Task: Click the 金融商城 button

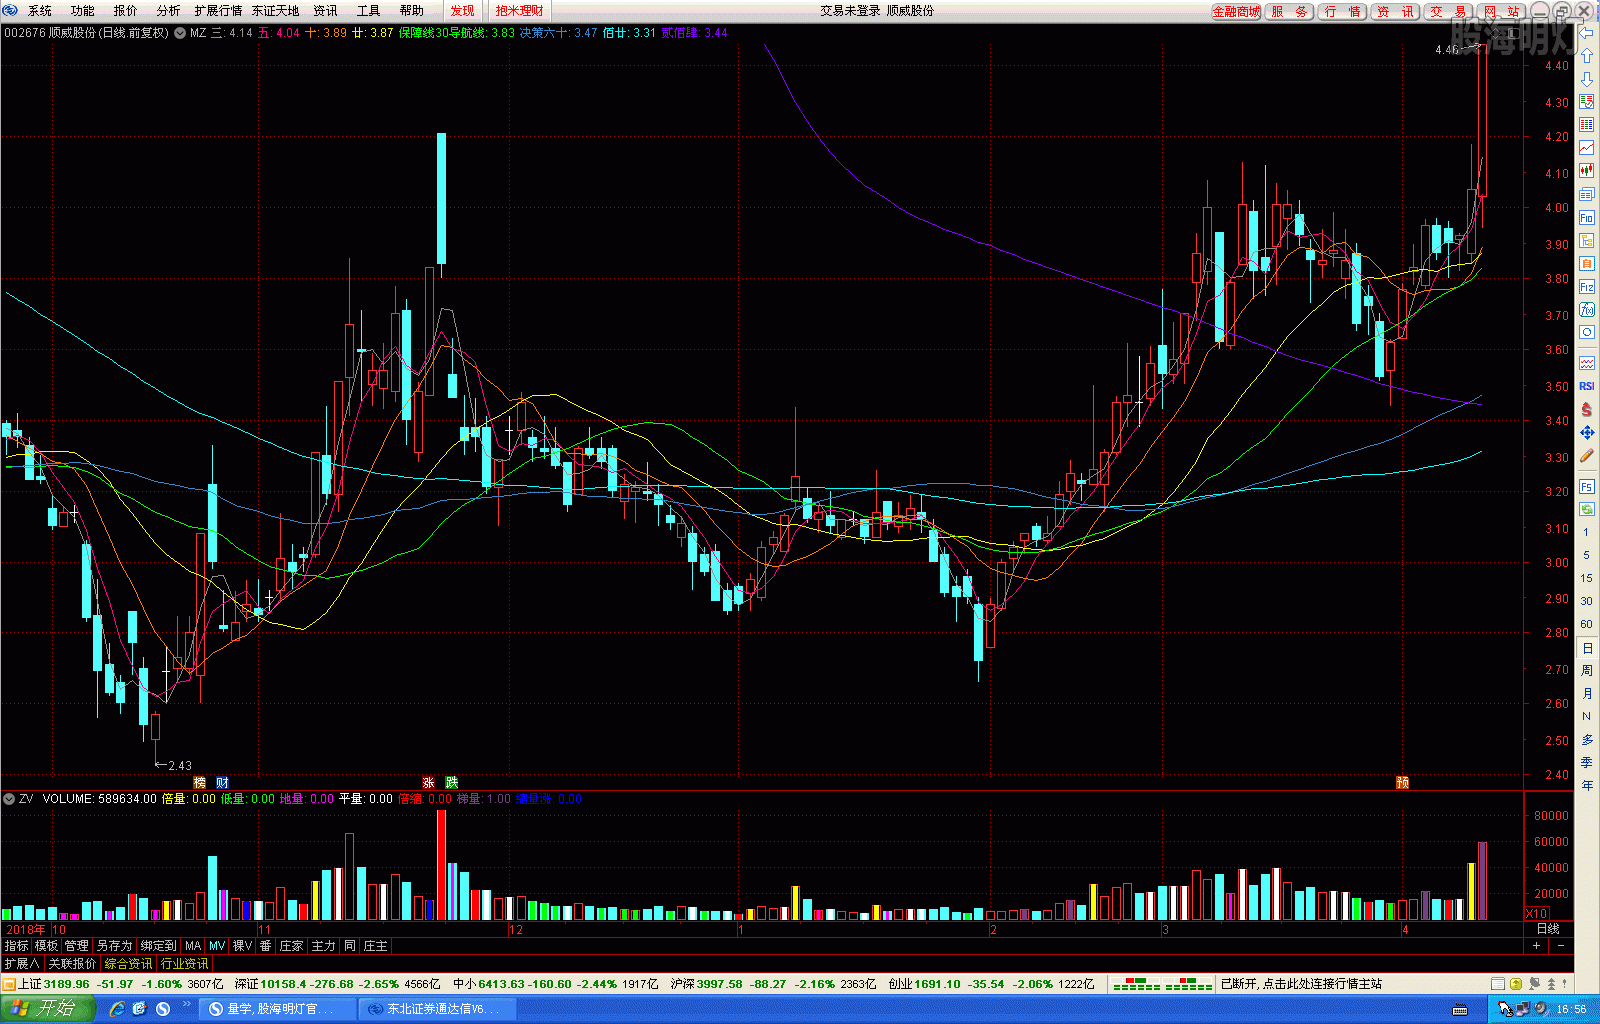Action: (1236, 11)
